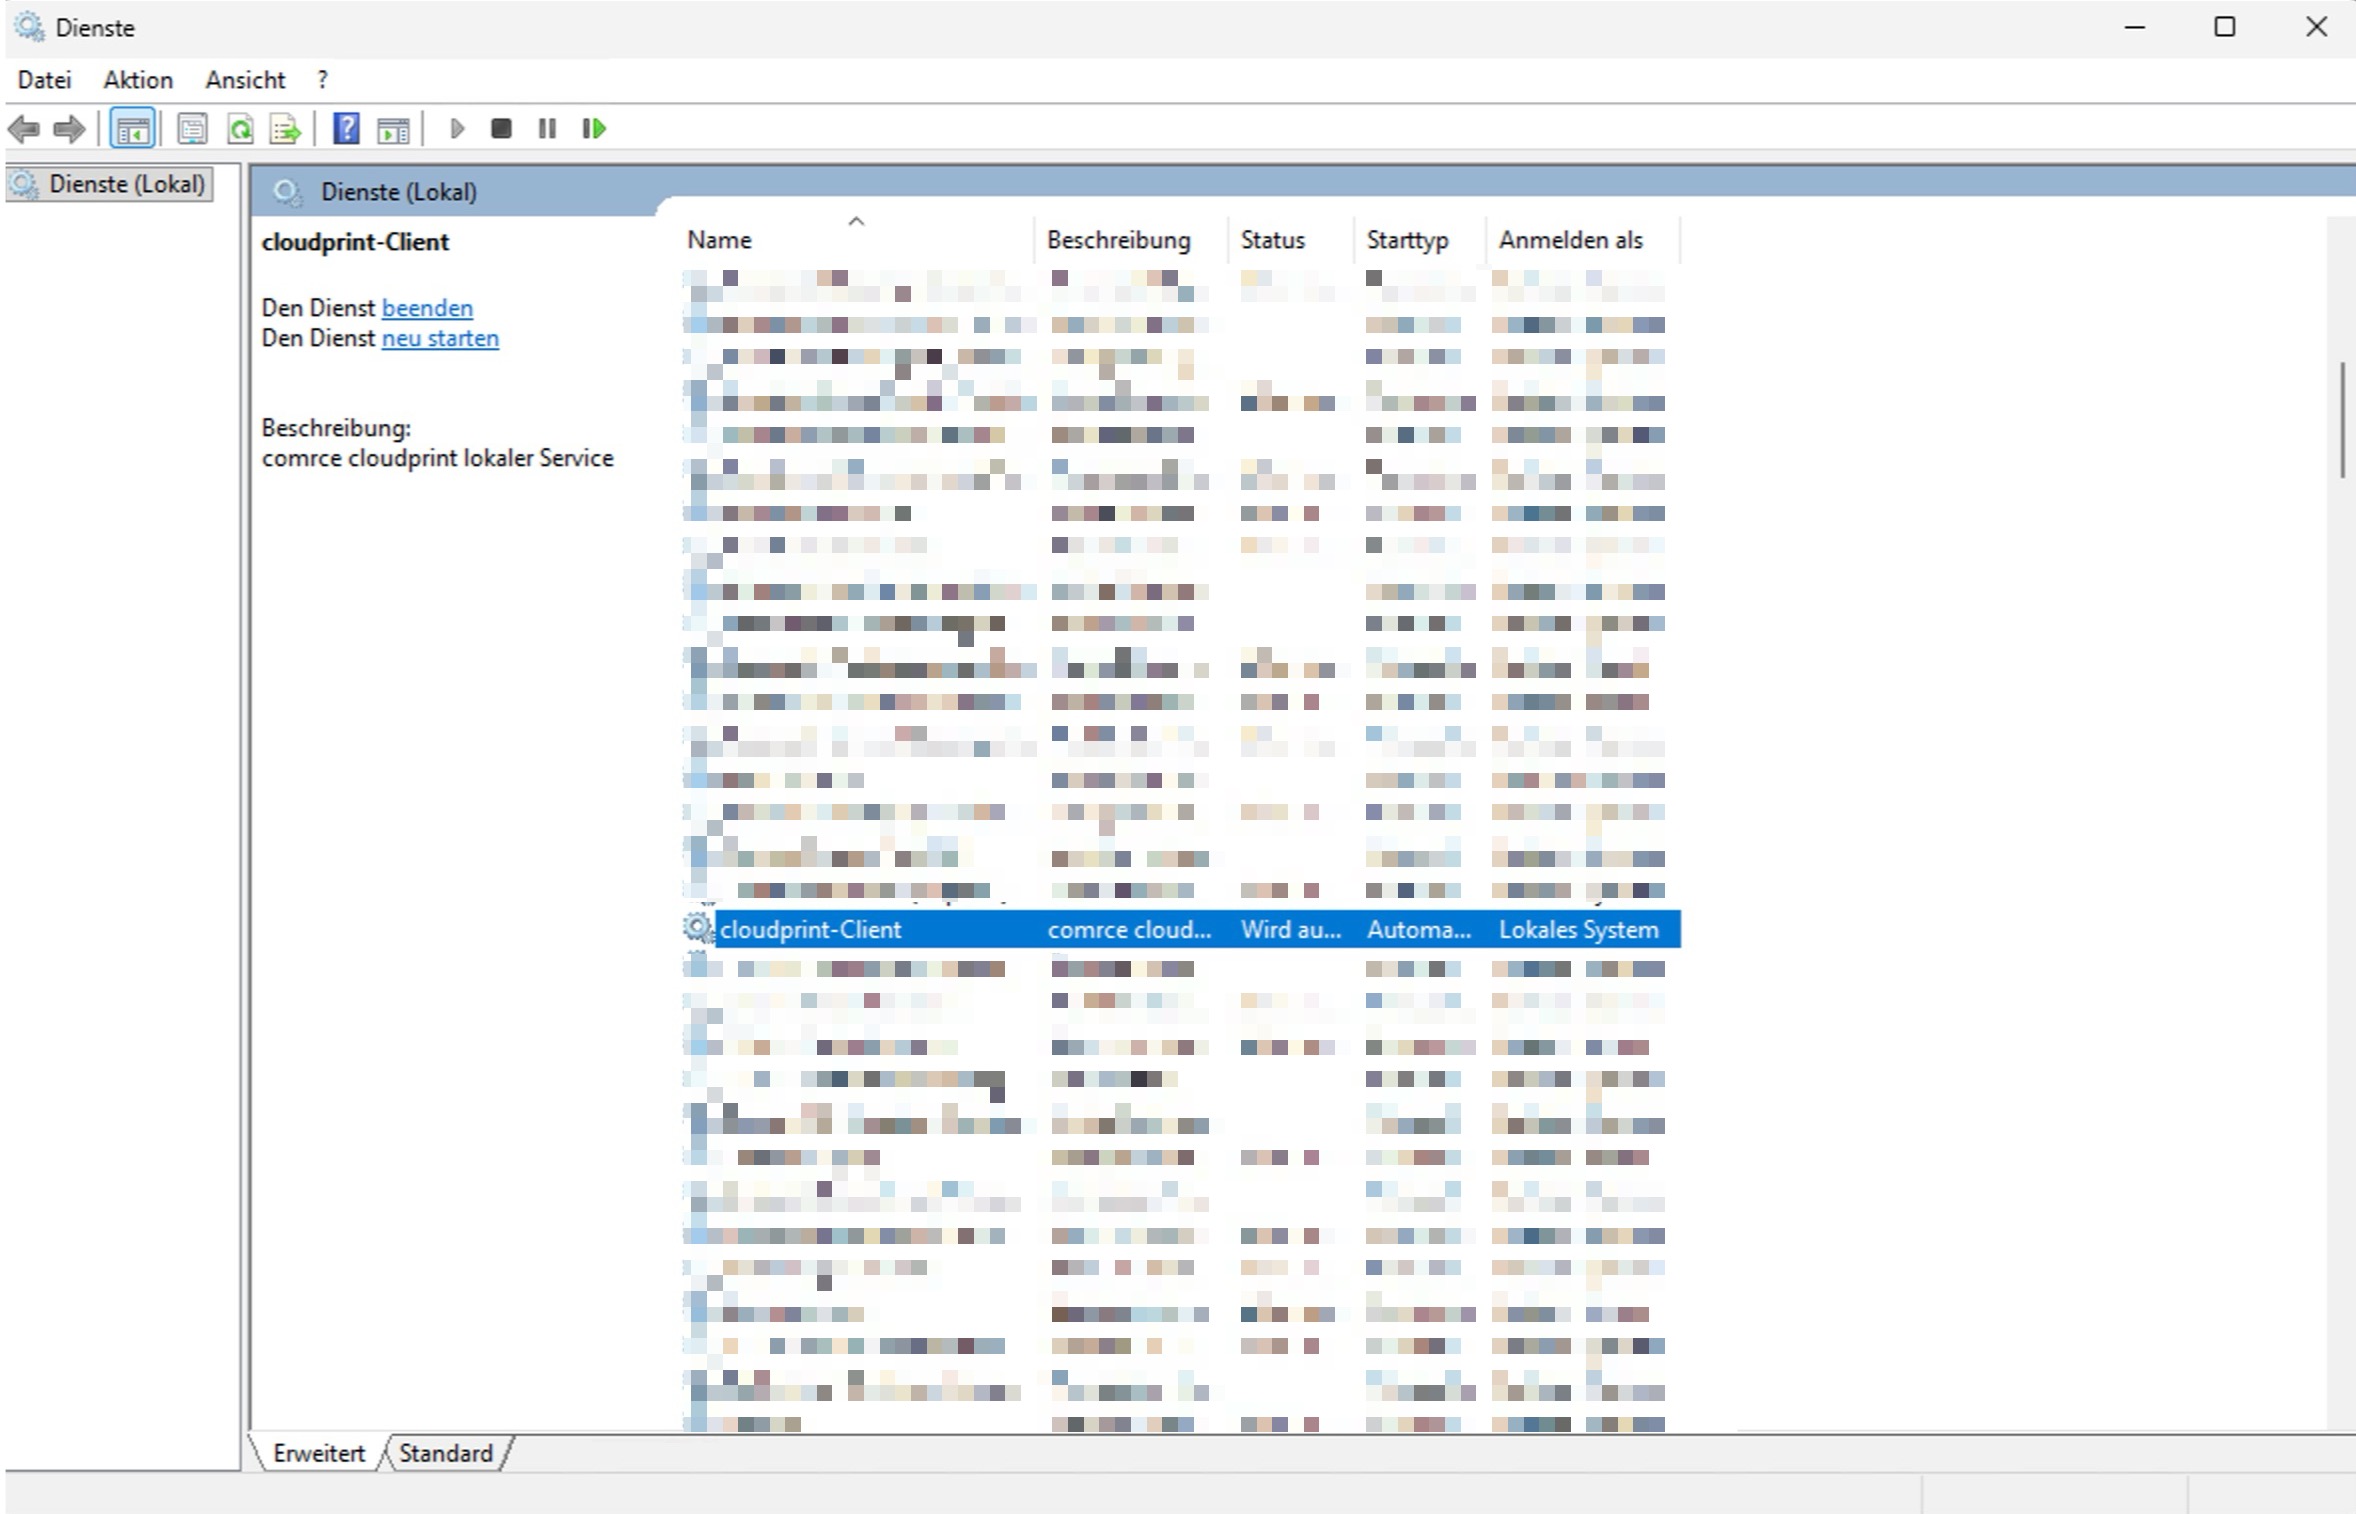Image resolution: width=2356 pixels, height=1514 pixels.
Task: Open Help via question mark icon
Action: click(346, 129)
